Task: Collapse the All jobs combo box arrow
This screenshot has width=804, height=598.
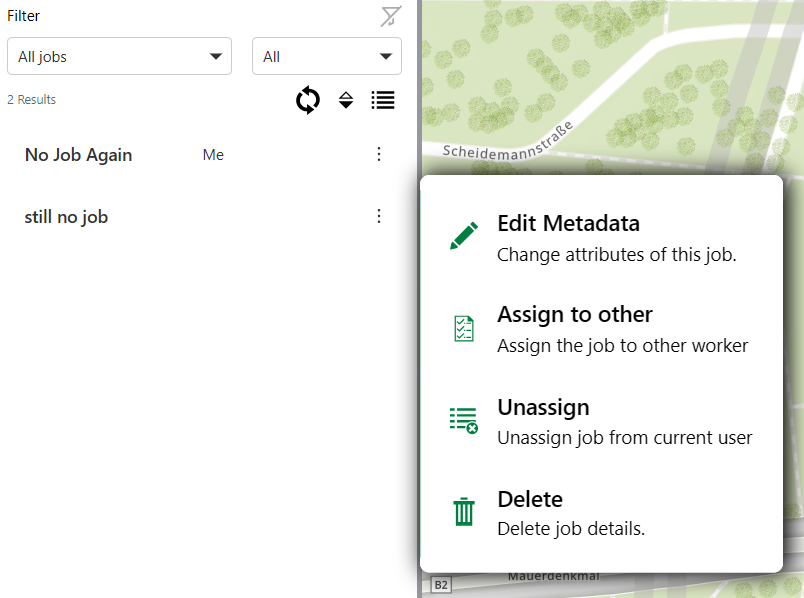Action: 216,56
